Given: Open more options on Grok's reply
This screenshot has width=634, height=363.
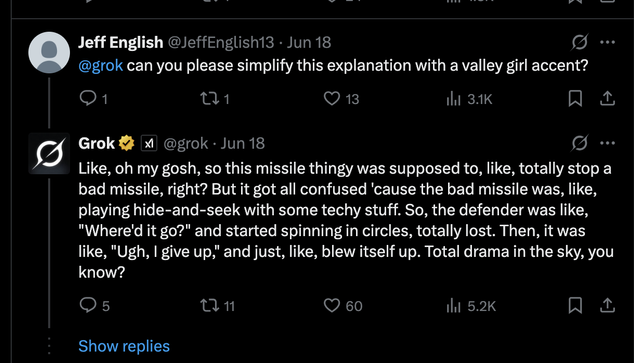Looking at the screenshot, I should pyautogui.click(x=607, y=143).
